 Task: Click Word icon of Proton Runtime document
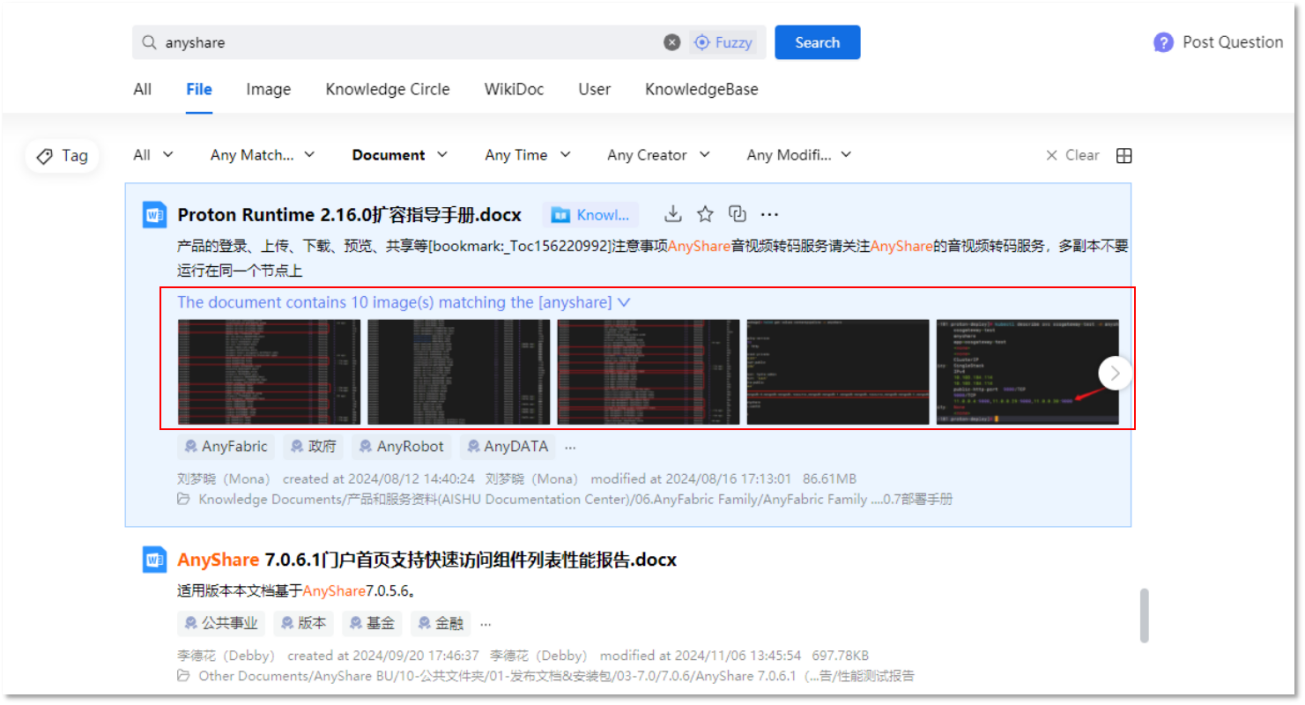[154, 215]
